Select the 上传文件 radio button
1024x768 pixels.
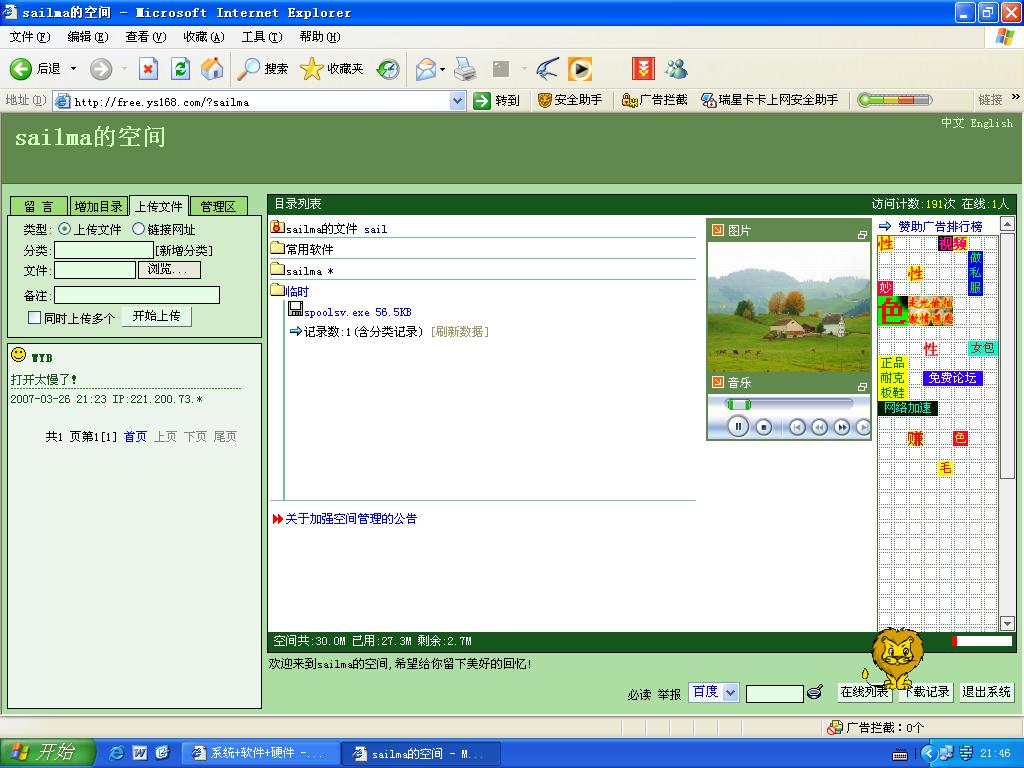coord(65,229)
